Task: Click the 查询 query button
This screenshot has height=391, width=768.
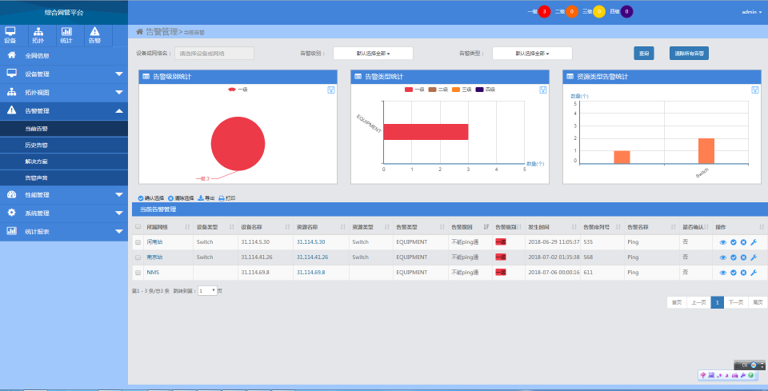Action: (644, 53)
